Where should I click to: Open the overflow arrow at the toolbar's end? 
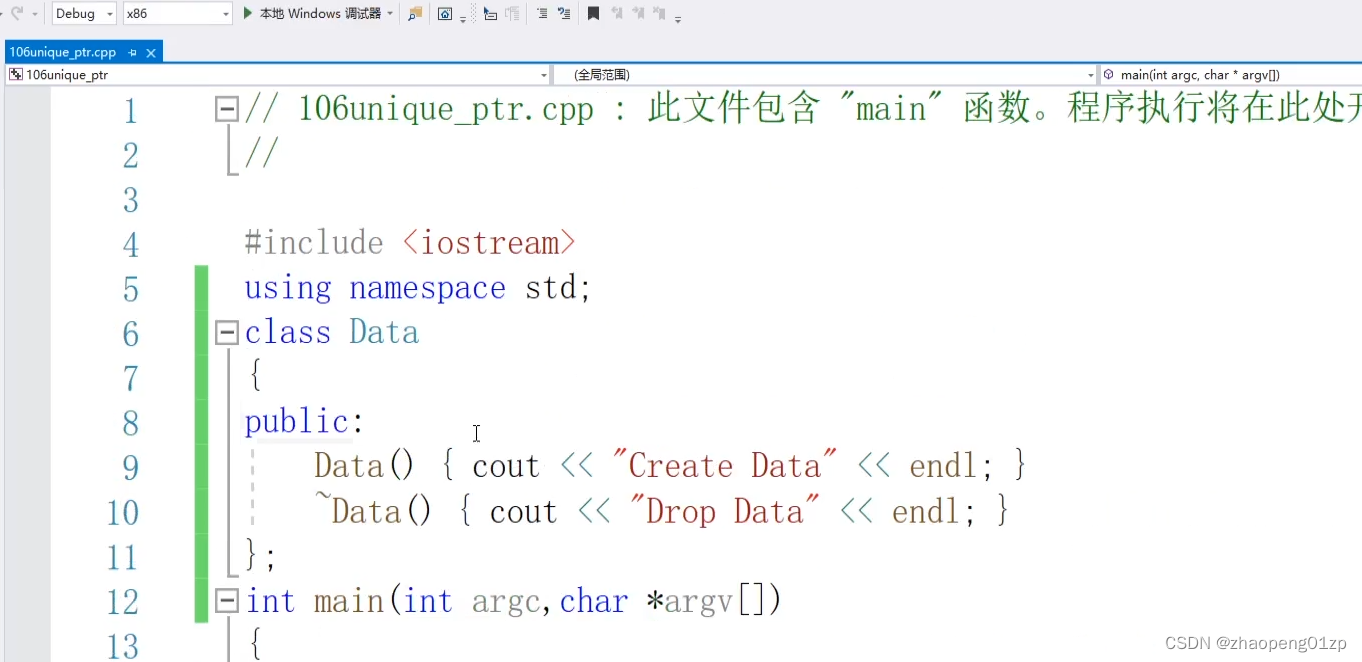pyautogui.click(x=678, y=18)
